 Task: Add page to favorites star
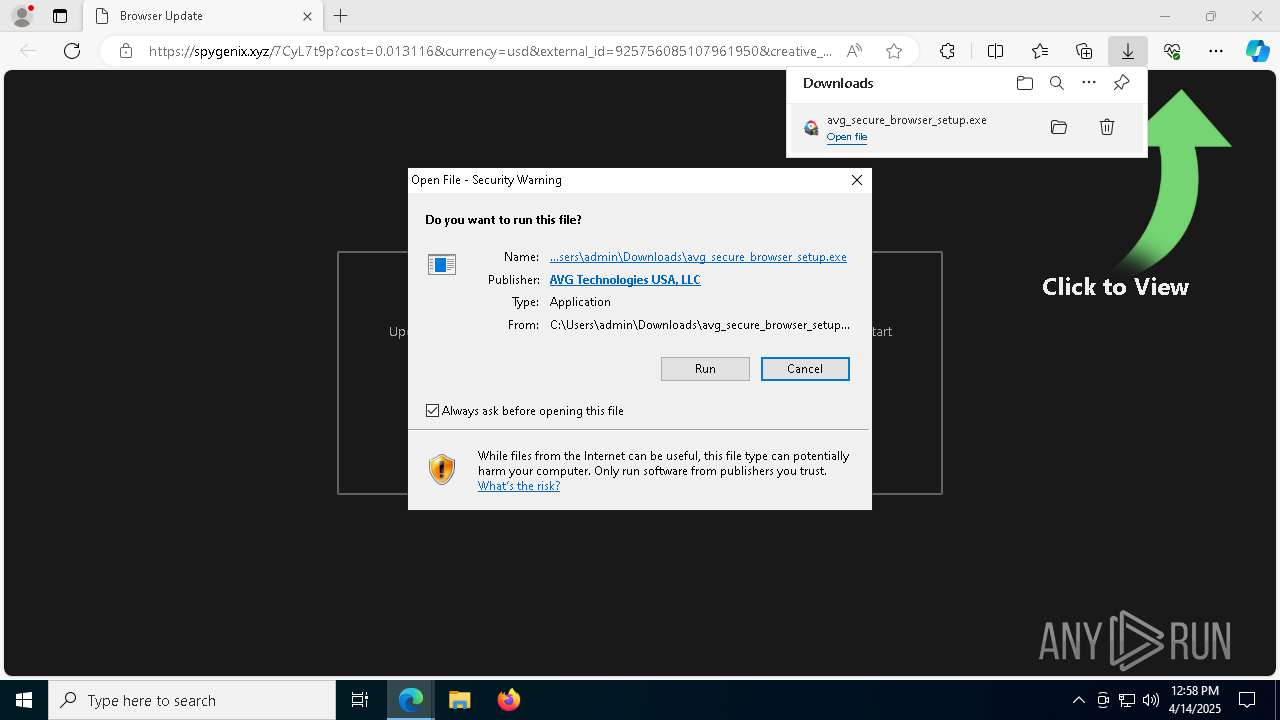(x=894, y=51)
